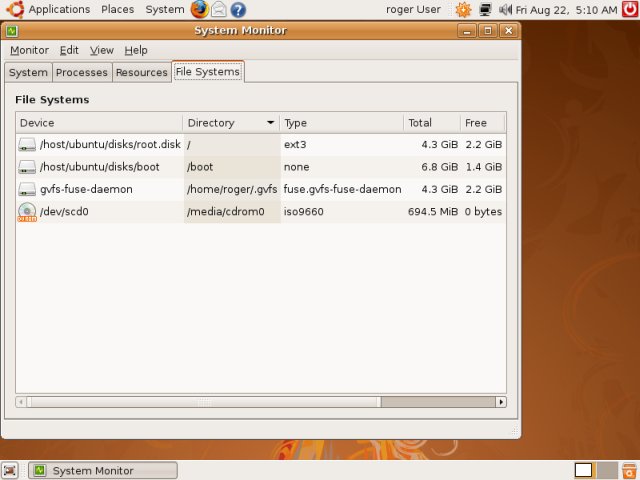Click the fuse.gvfs-fuse-daemon type cell
640x480 pixels.
[x=342, y=189]
